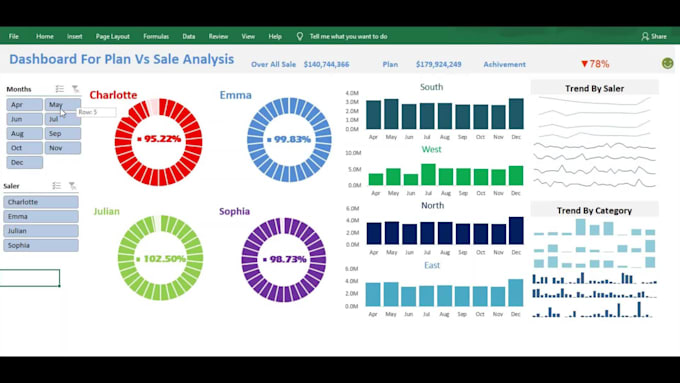The image size is (680, 383).
Task: Clear filter on the Months slicer
Action: (75, 89)
